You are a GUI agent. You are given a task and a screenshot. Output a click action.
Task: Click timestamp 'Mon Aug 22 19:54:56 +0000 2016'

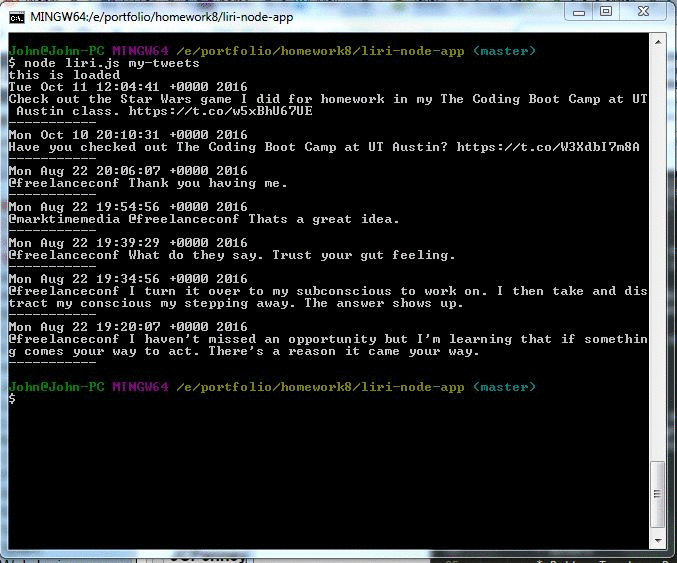pos(128,207)
